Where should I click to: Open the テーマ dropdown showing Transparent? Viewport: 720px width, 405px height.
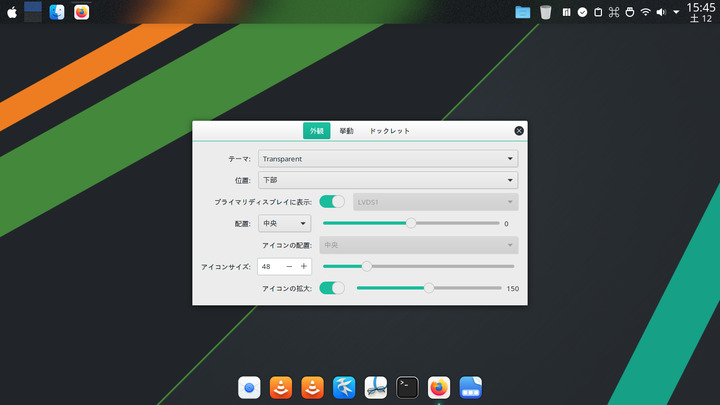click(x=388, y=159)
